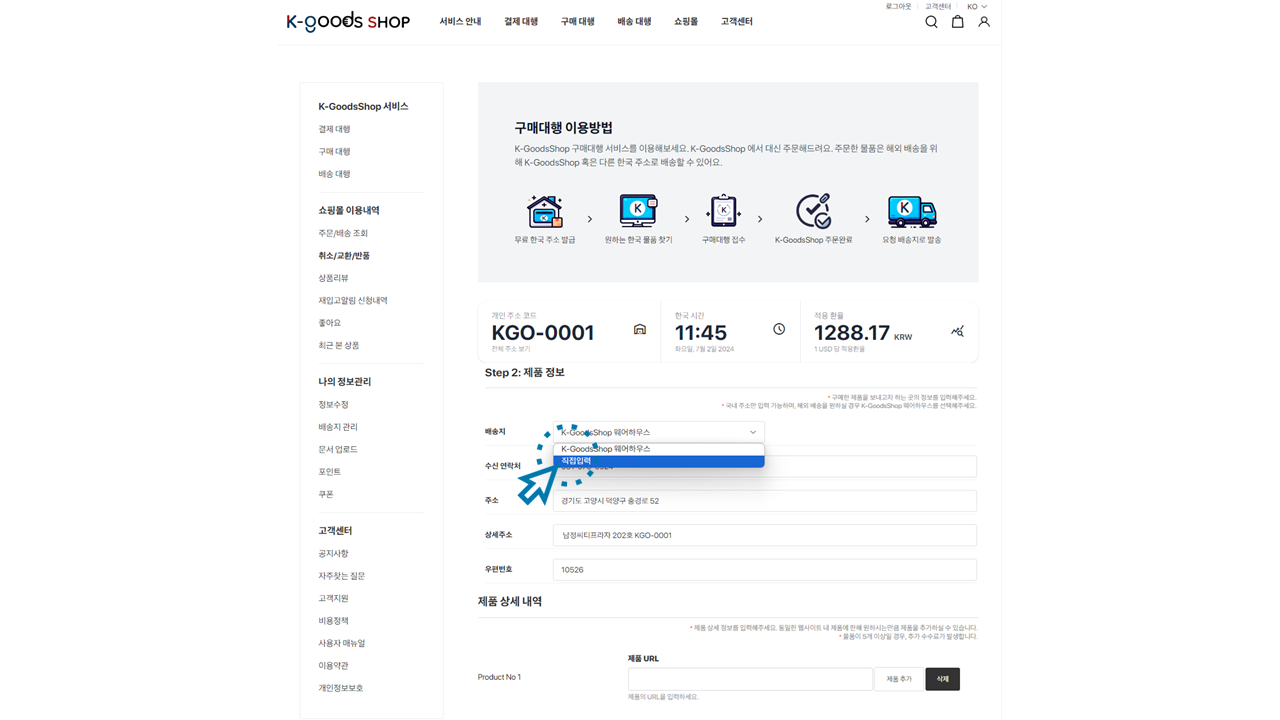Click the search magnifier icon in header

pyautogui.click(x=931, y=22)
